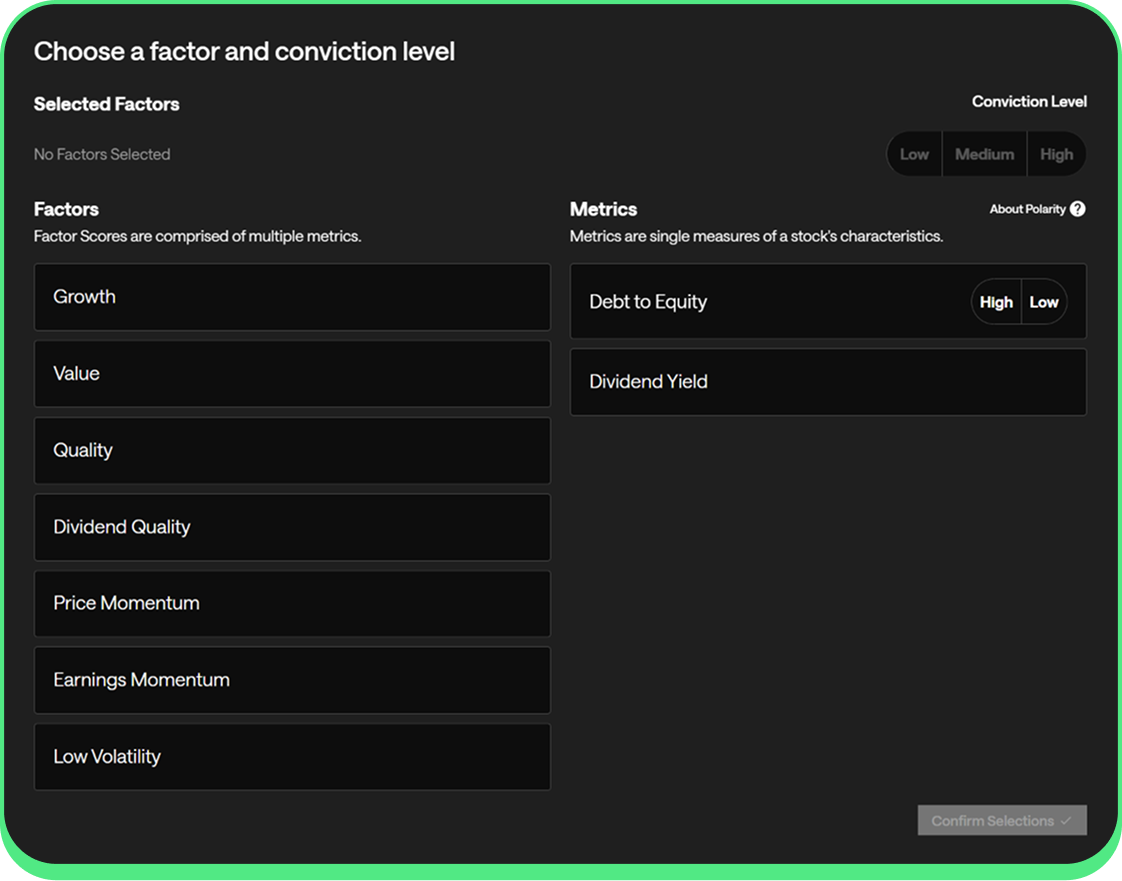Set Conviction Level to High
This screenshot has width=1122, height=881.
(x=1056, y=154)
